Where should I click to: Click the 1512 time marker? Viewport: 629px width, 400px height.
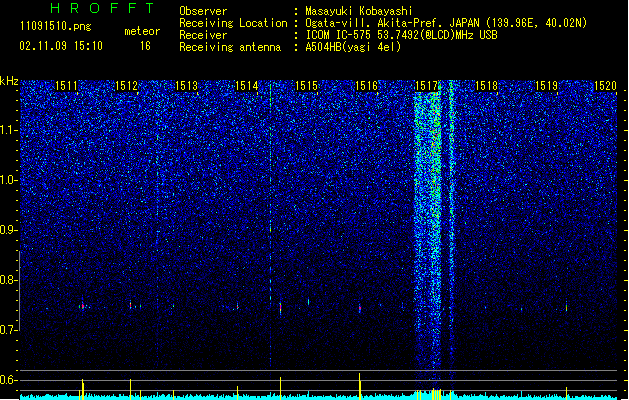coord(126,86)
